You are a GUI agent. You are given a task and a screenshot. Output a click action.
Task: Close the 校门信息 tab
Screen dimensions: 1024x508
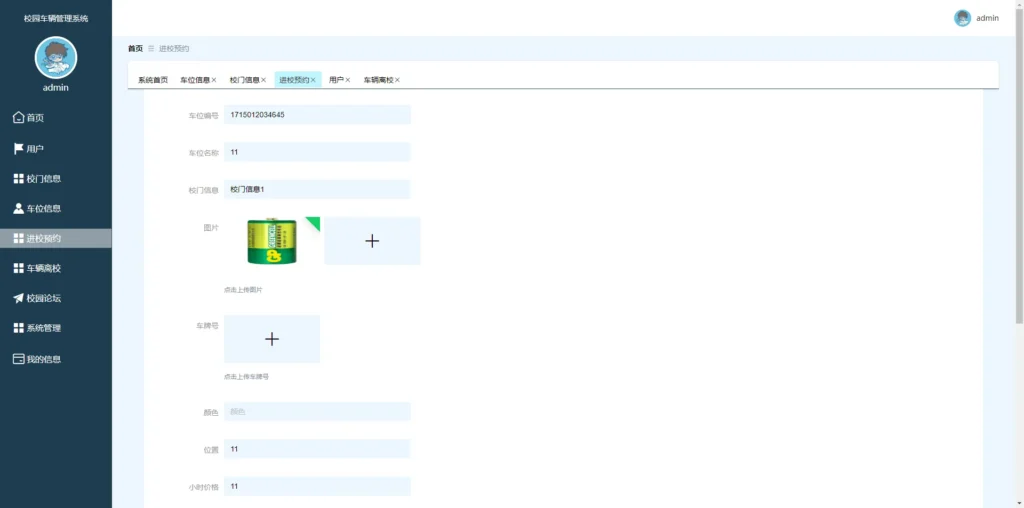[263, 80]
